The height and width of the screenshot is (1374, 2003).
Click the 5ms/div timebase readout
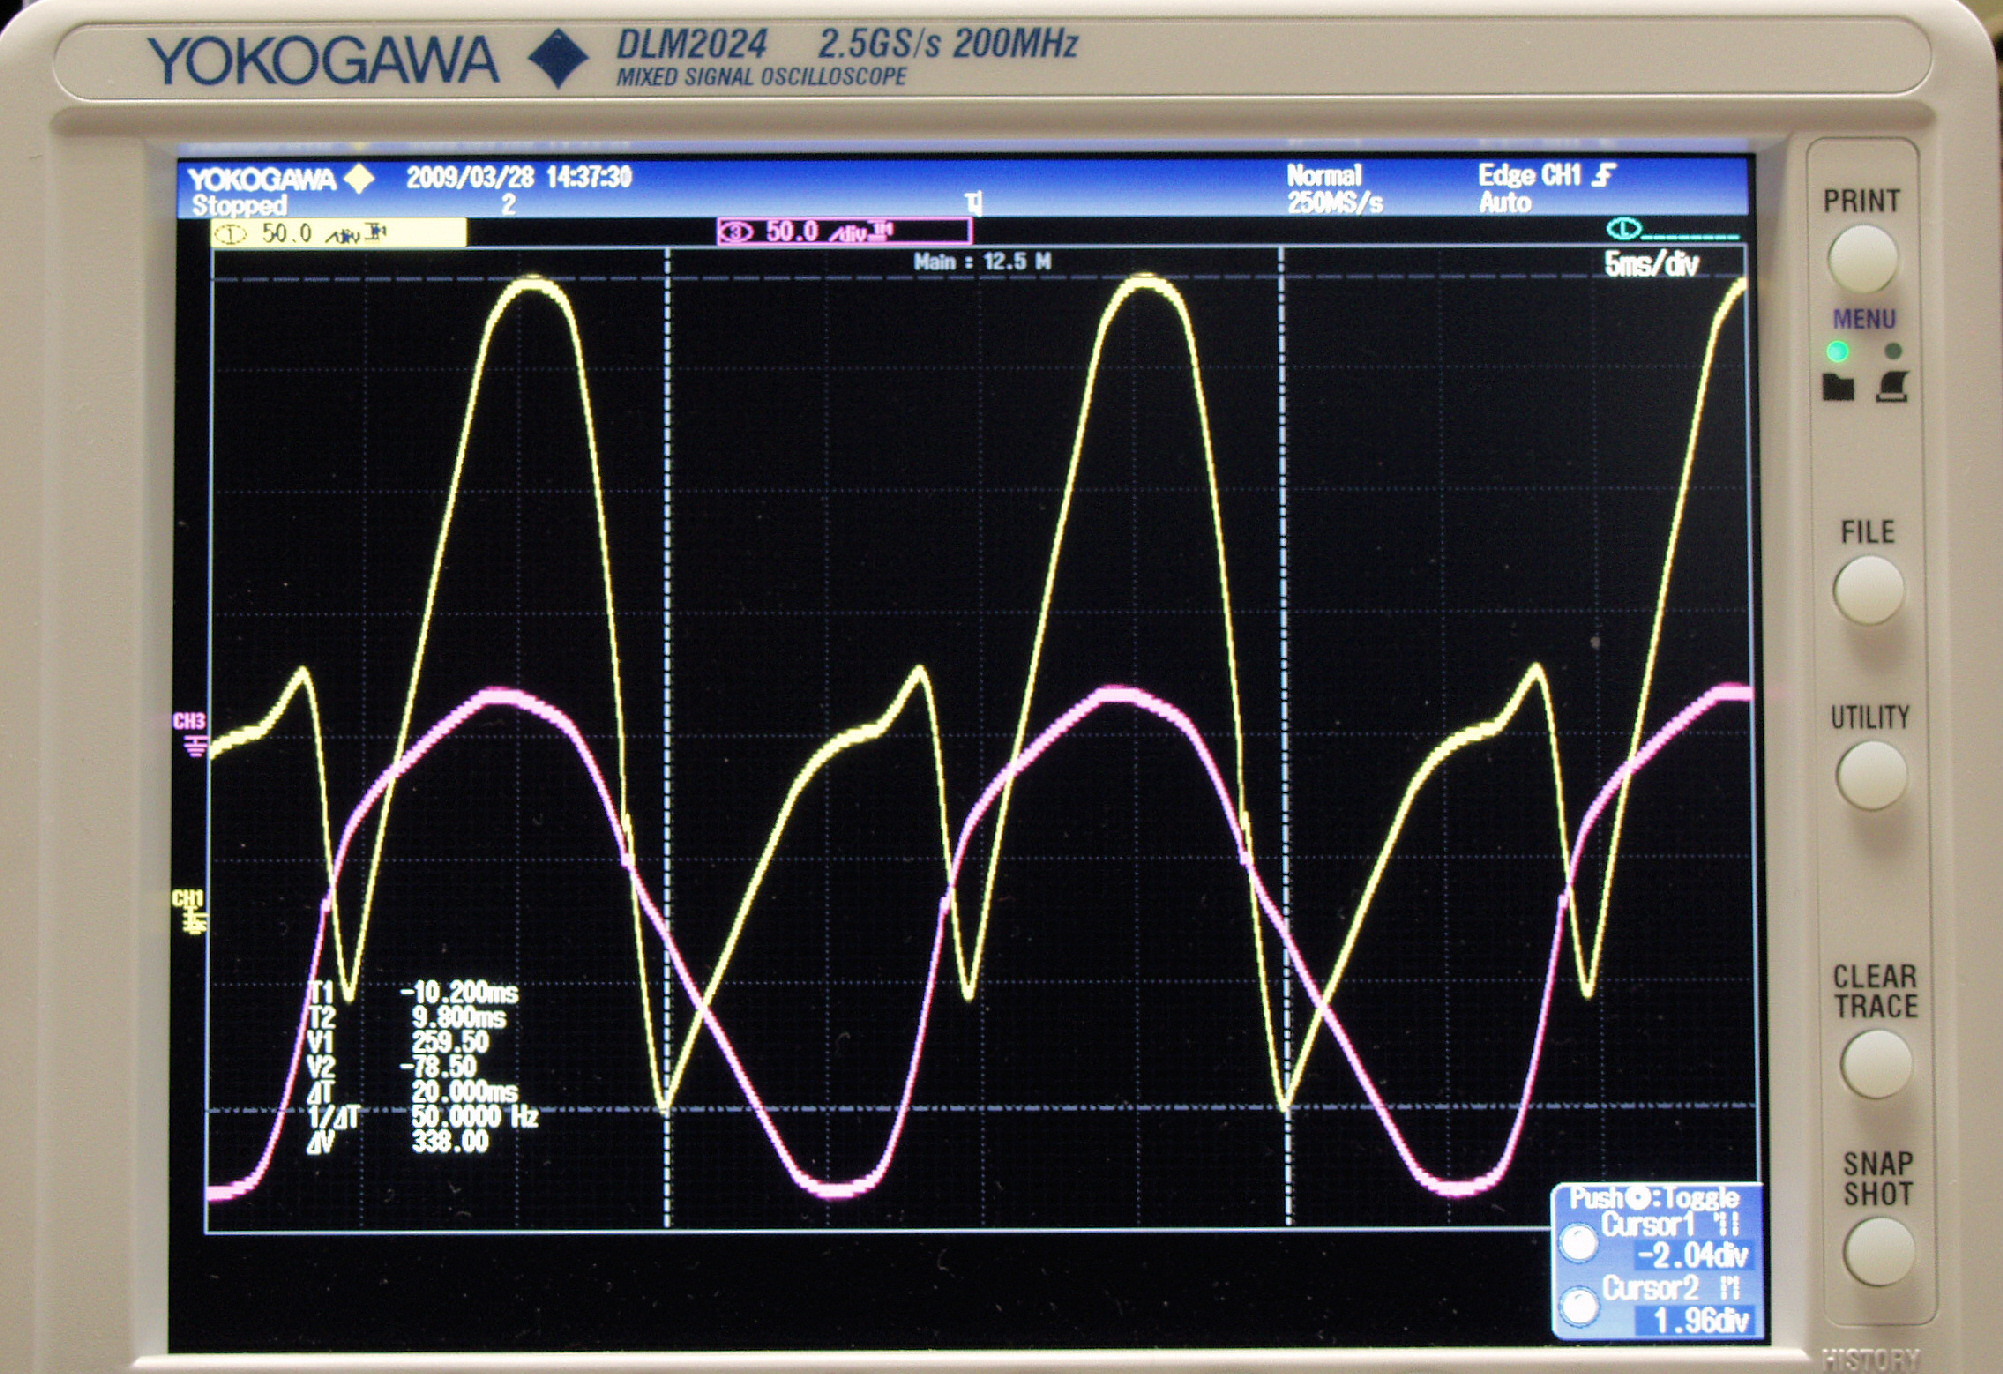(1651, 265)
